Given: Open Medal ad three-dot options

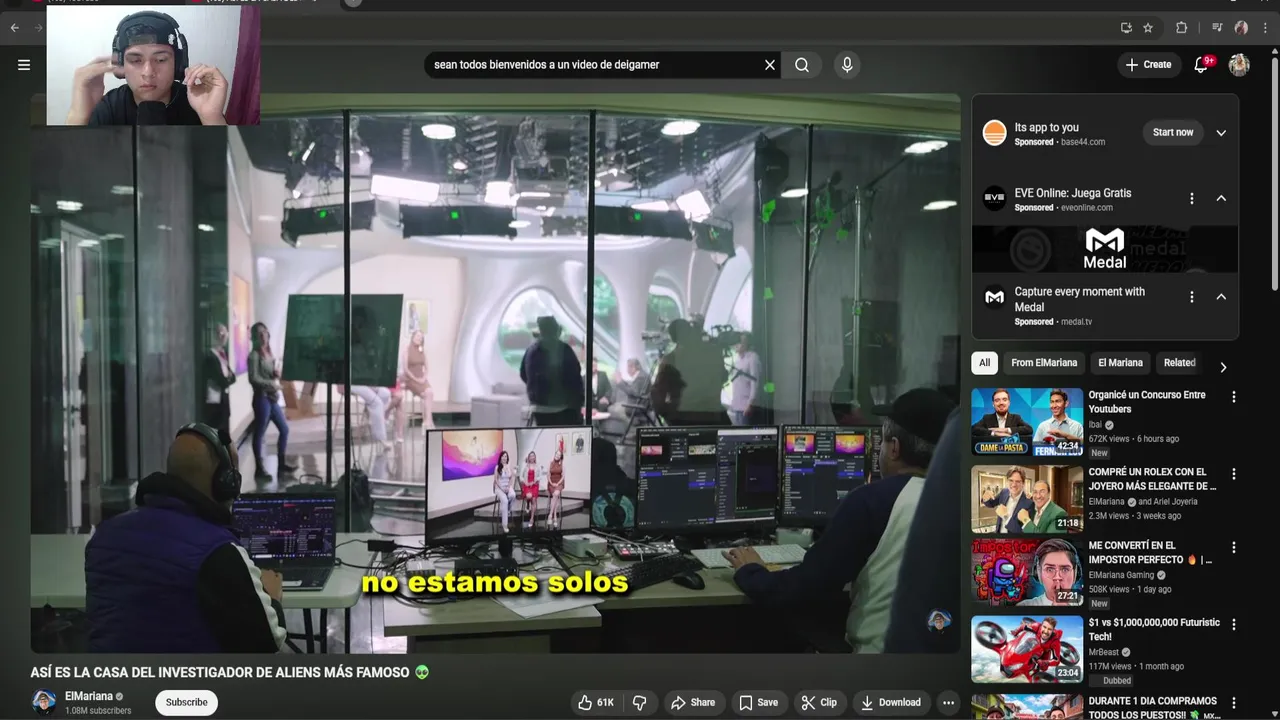Looking at the screenshot, I should tap(1191, 297).
